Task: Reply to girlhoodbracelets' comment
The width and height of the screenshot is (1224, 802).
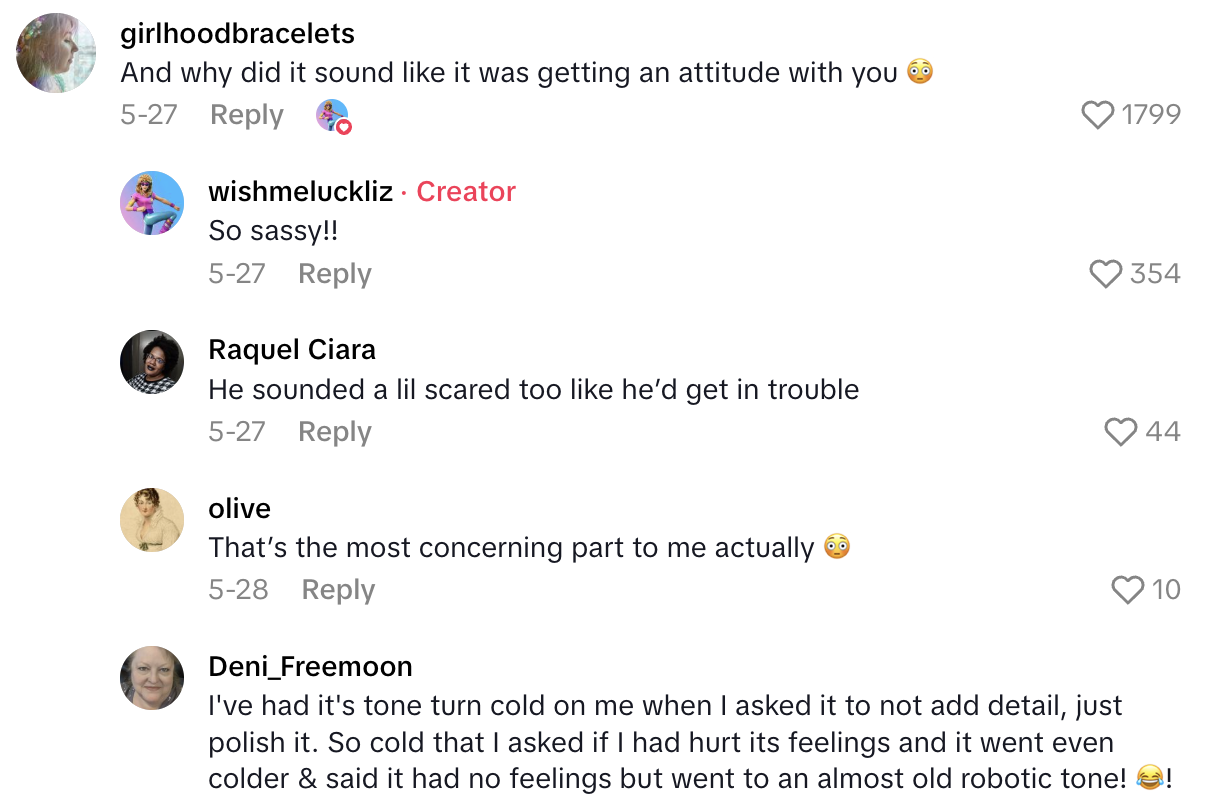Action: pyautogui.click(x=247, y=116)
